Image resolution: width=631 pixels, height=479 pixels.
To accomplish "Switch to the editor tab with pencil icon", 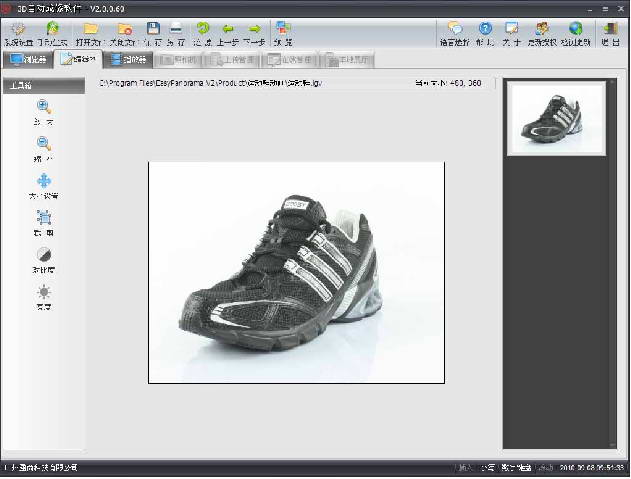I will 78,59.
